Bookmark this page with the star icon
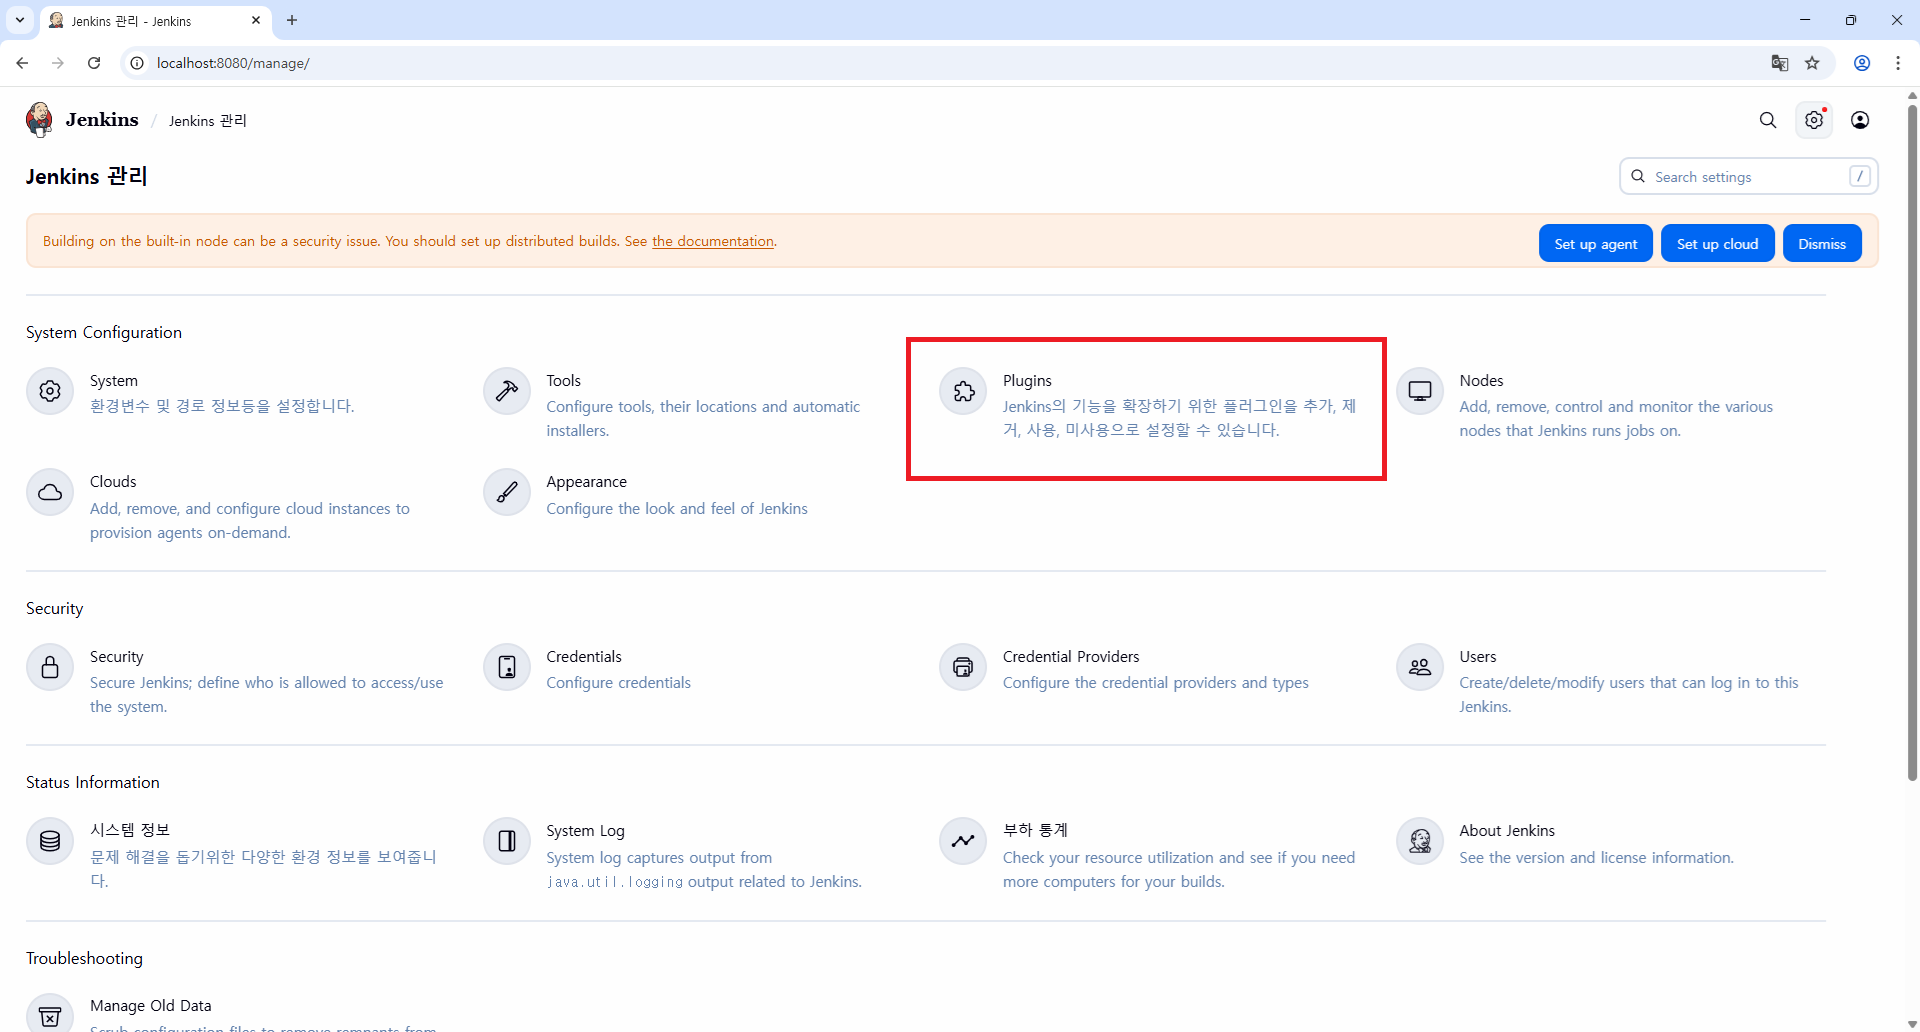 [x=1812, y=63]
